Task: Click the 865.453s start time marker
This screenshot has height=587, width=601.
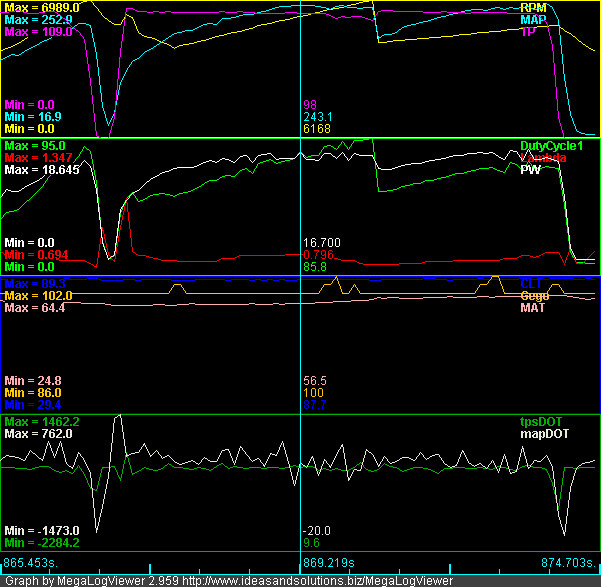Action: [32, 564]
